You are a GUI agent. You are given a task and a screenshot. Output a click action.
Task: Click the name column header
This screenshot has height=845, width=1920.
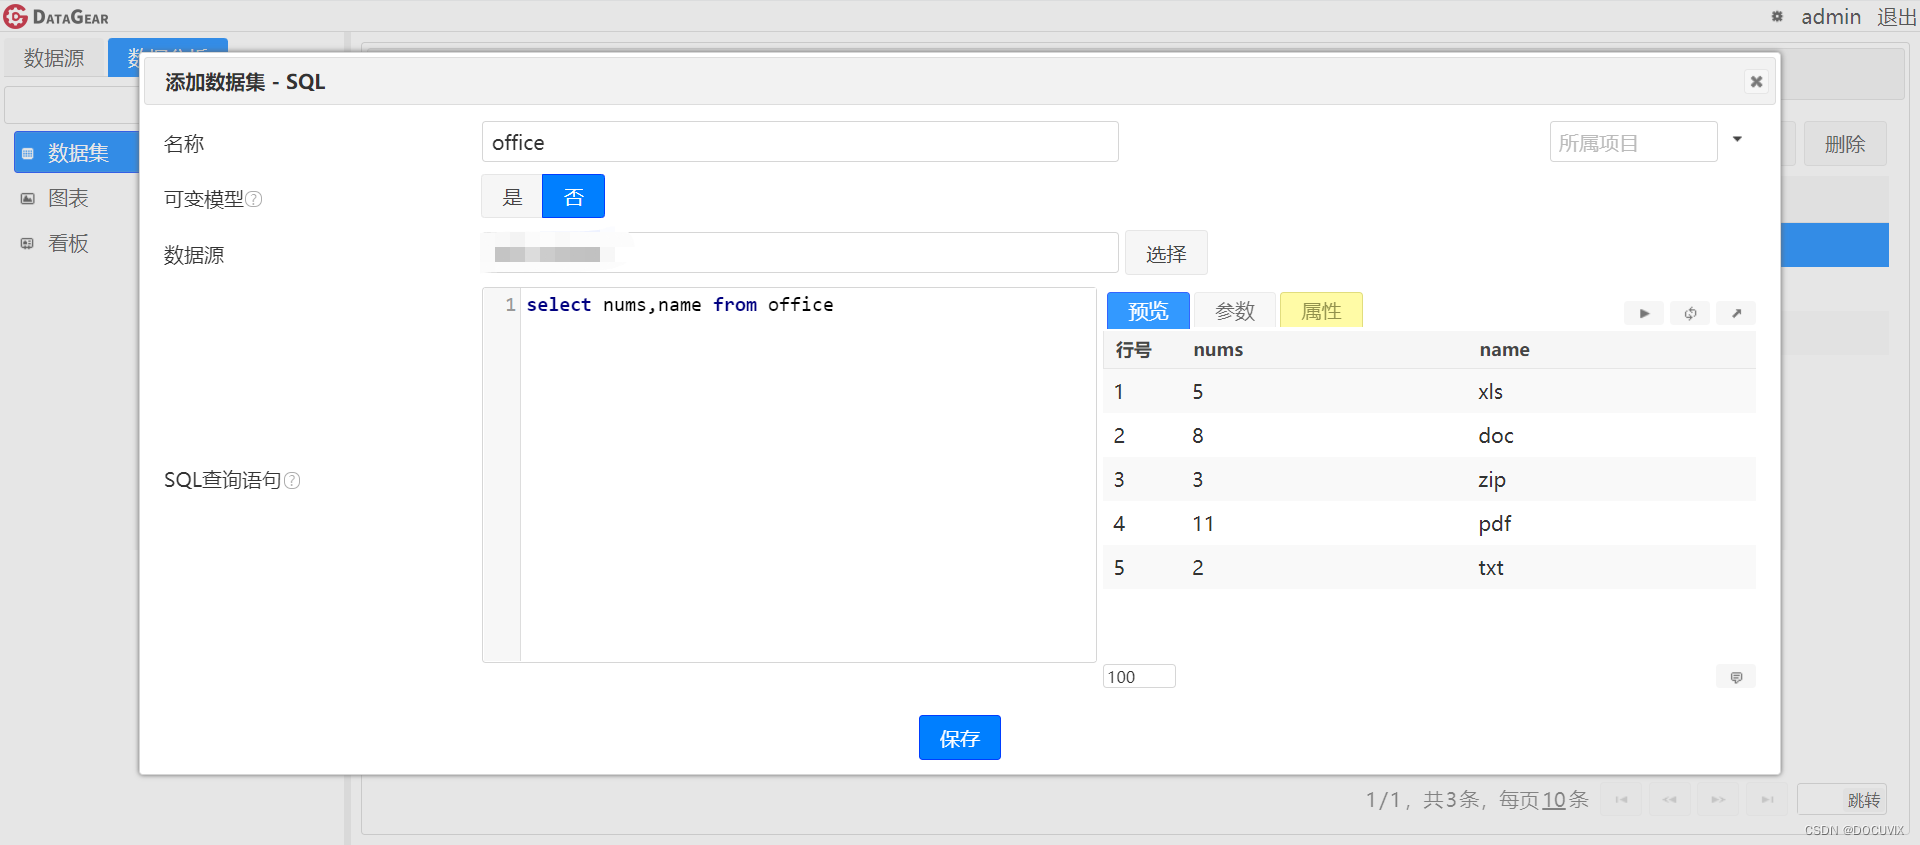tap(1504, 350)
